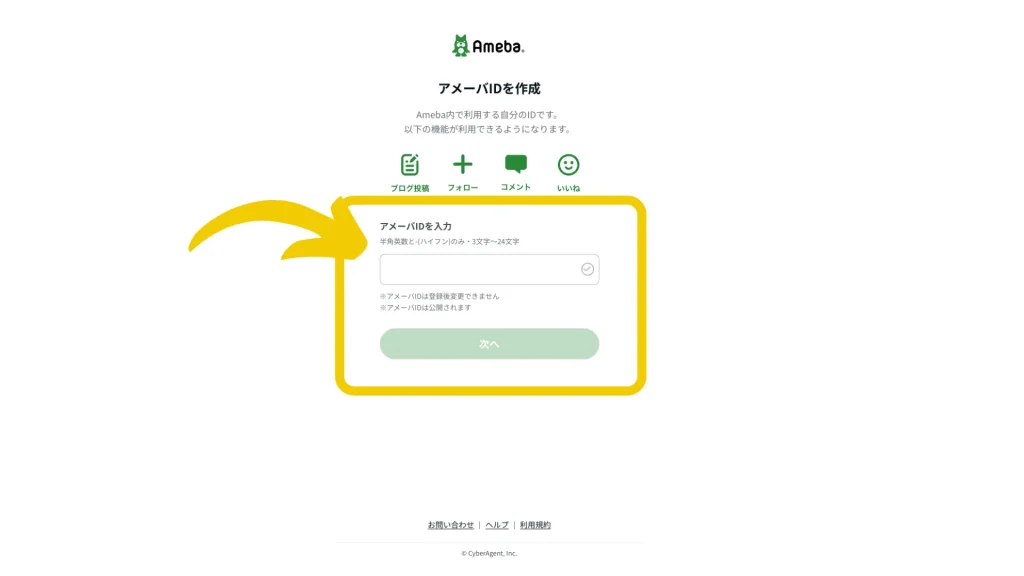
Task: Click the Ameba内で利用する自分のIDです description line
Action: [487, 115]
